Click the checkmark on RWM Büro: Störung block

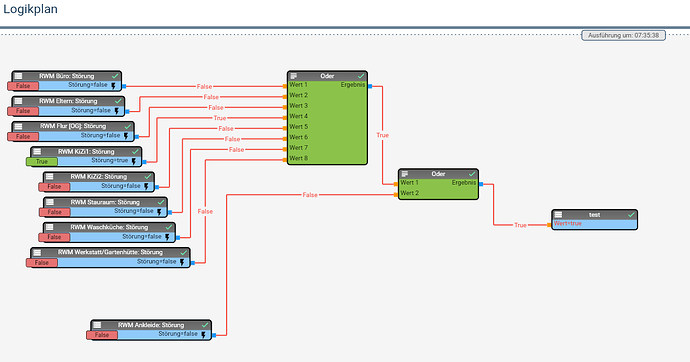click(115, 76)
